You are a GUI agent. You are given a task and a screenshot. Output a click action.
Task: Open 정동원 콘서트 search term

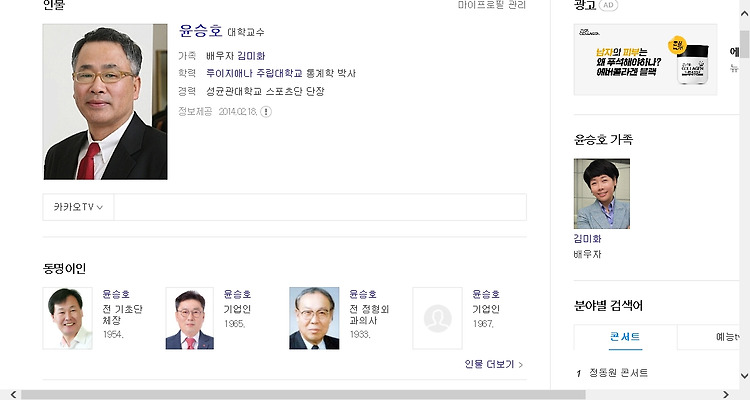(618, 373)
